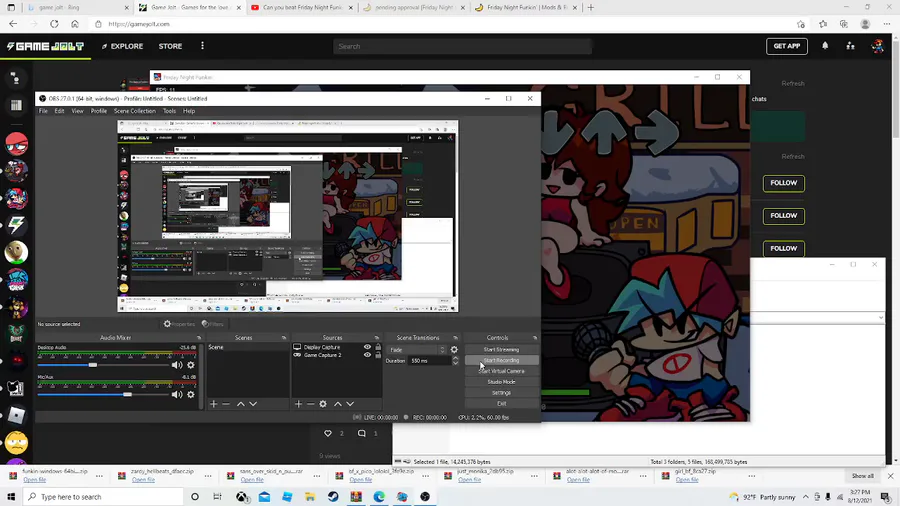Screen dimensions: 900x506
Task: Undock the Audio Mixer panel
Action: click(199, 338)
